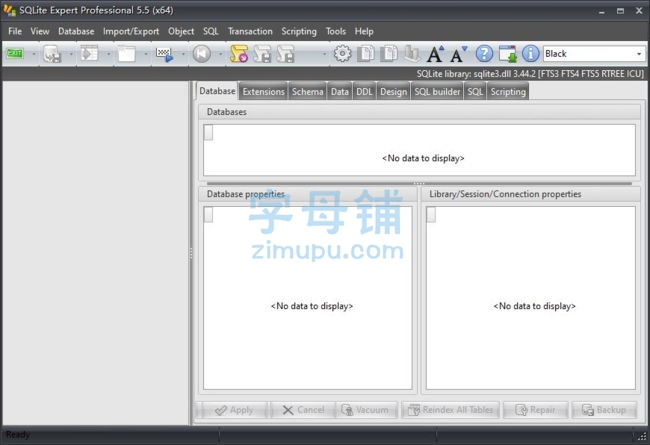Open the Tools menu
Screen dimensions: 650x445
pos(336,32)
